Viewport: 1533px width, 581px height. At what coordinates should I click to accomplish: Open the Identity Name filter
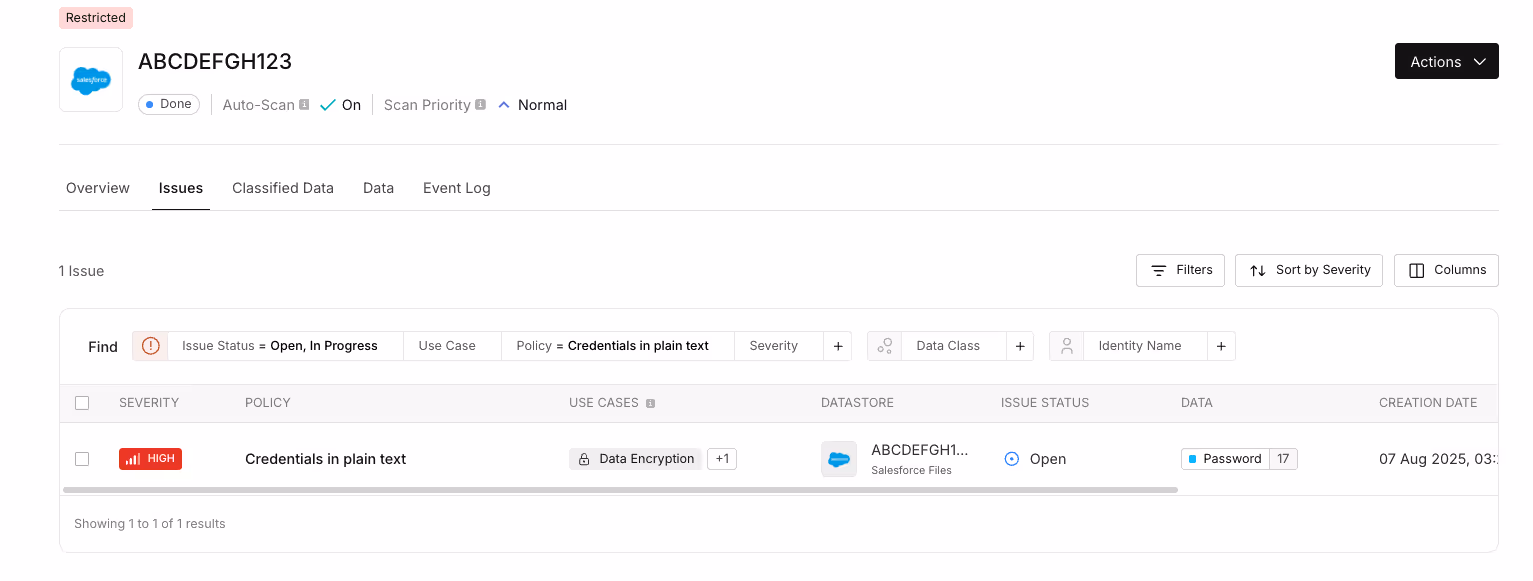[x=1145, y=346]
